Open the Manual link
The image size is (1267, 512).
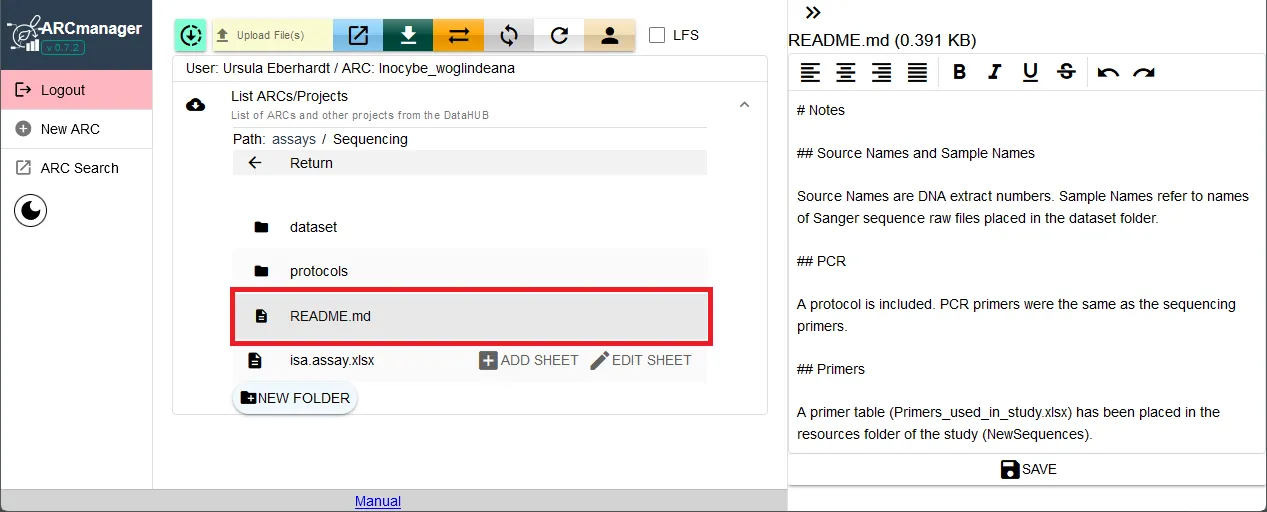point(378,501)
